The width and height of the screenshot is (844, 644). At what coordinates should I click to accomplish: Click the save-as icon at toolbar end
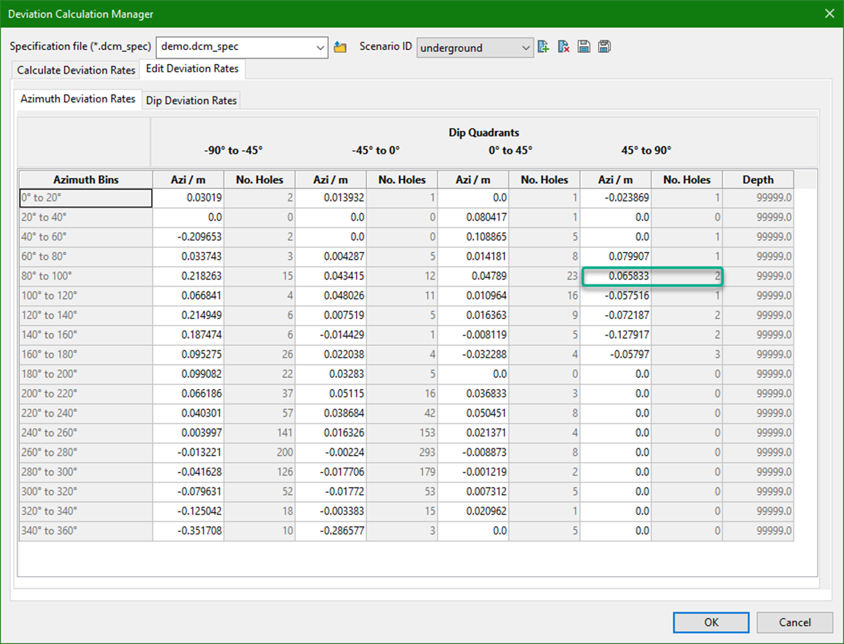604,47
